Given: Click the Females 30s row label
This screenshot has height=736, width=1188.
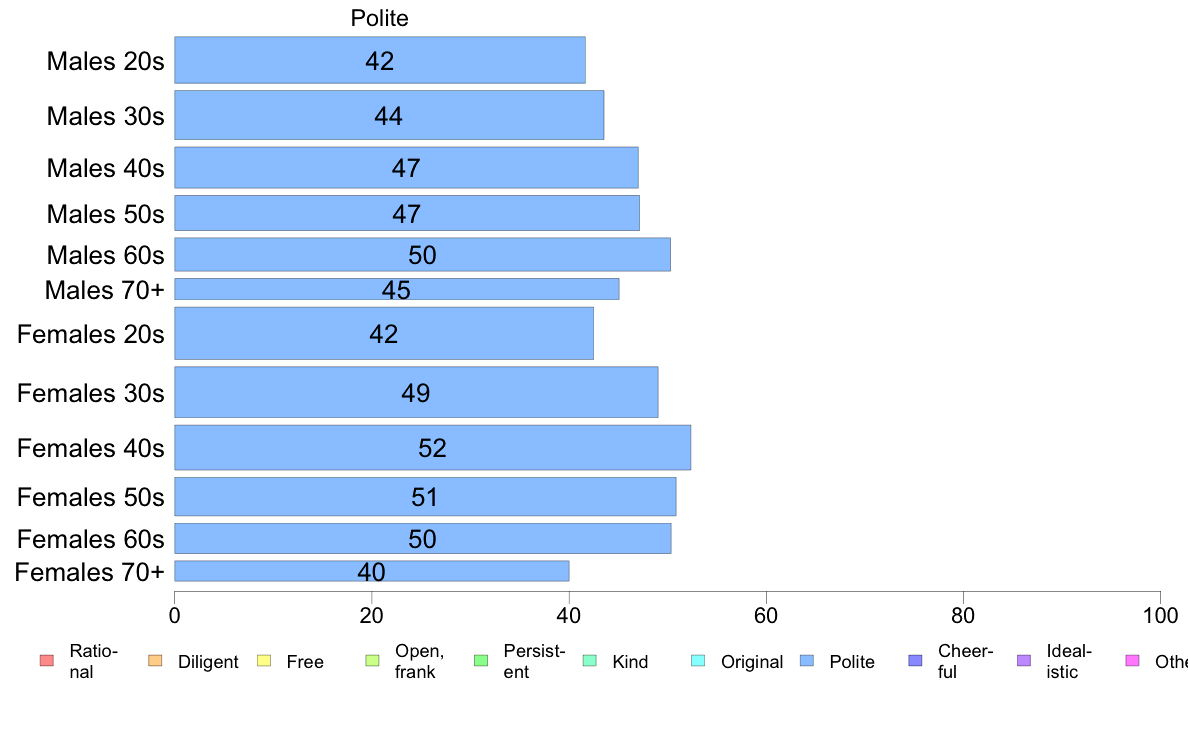Looking at the screenshot, I should coord(90,393).
